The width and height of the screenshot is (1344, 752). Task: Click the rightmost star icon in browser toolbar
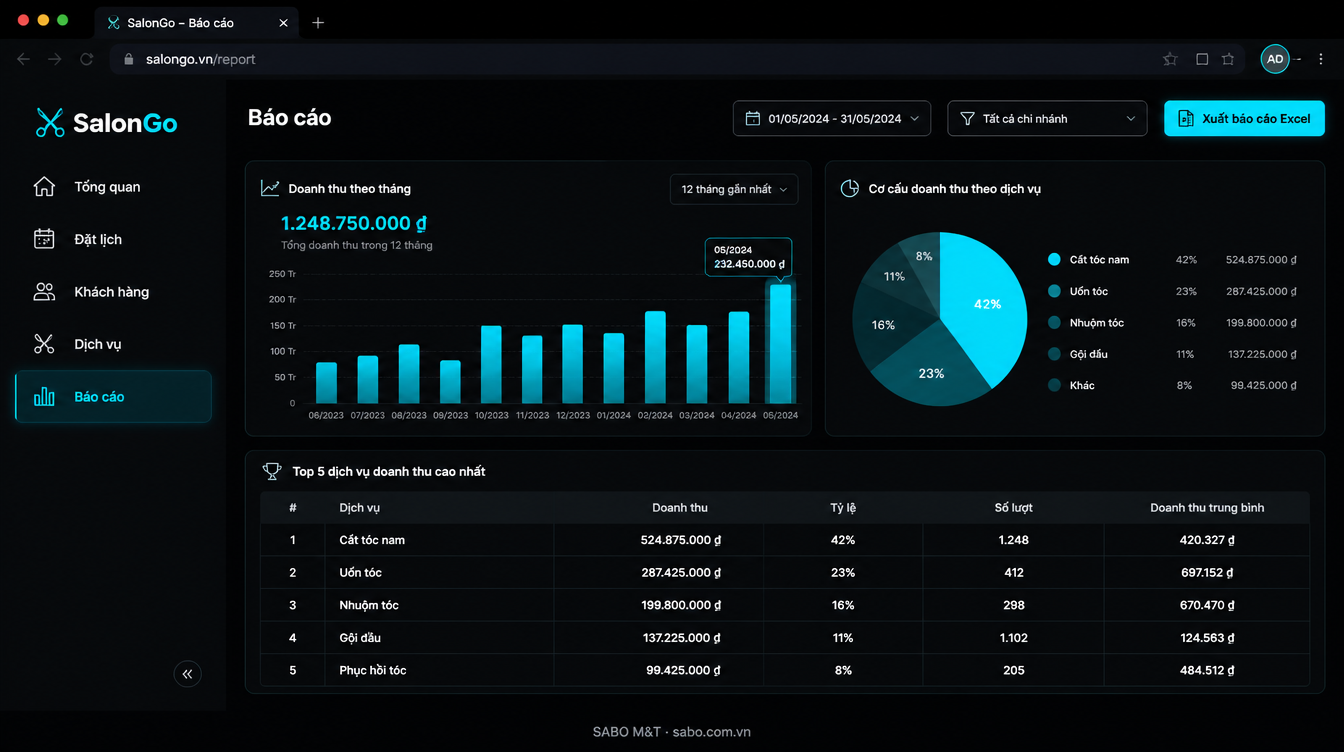(x=1228, y=59)
